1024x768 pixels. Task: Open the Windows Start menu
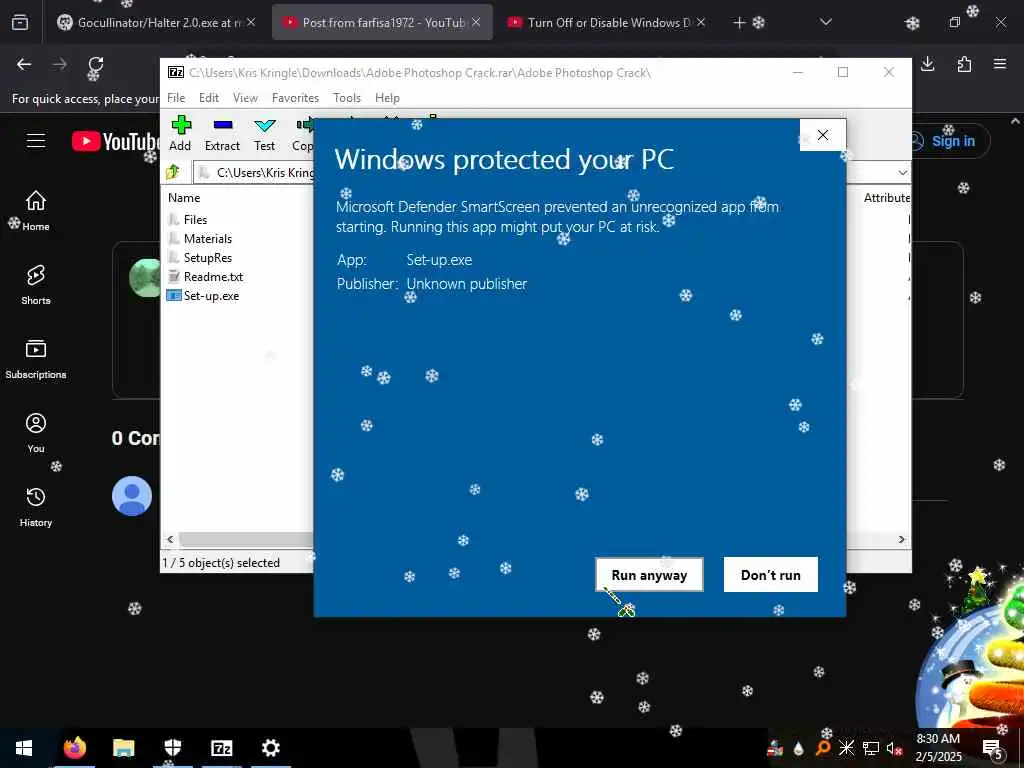[24, 748]
